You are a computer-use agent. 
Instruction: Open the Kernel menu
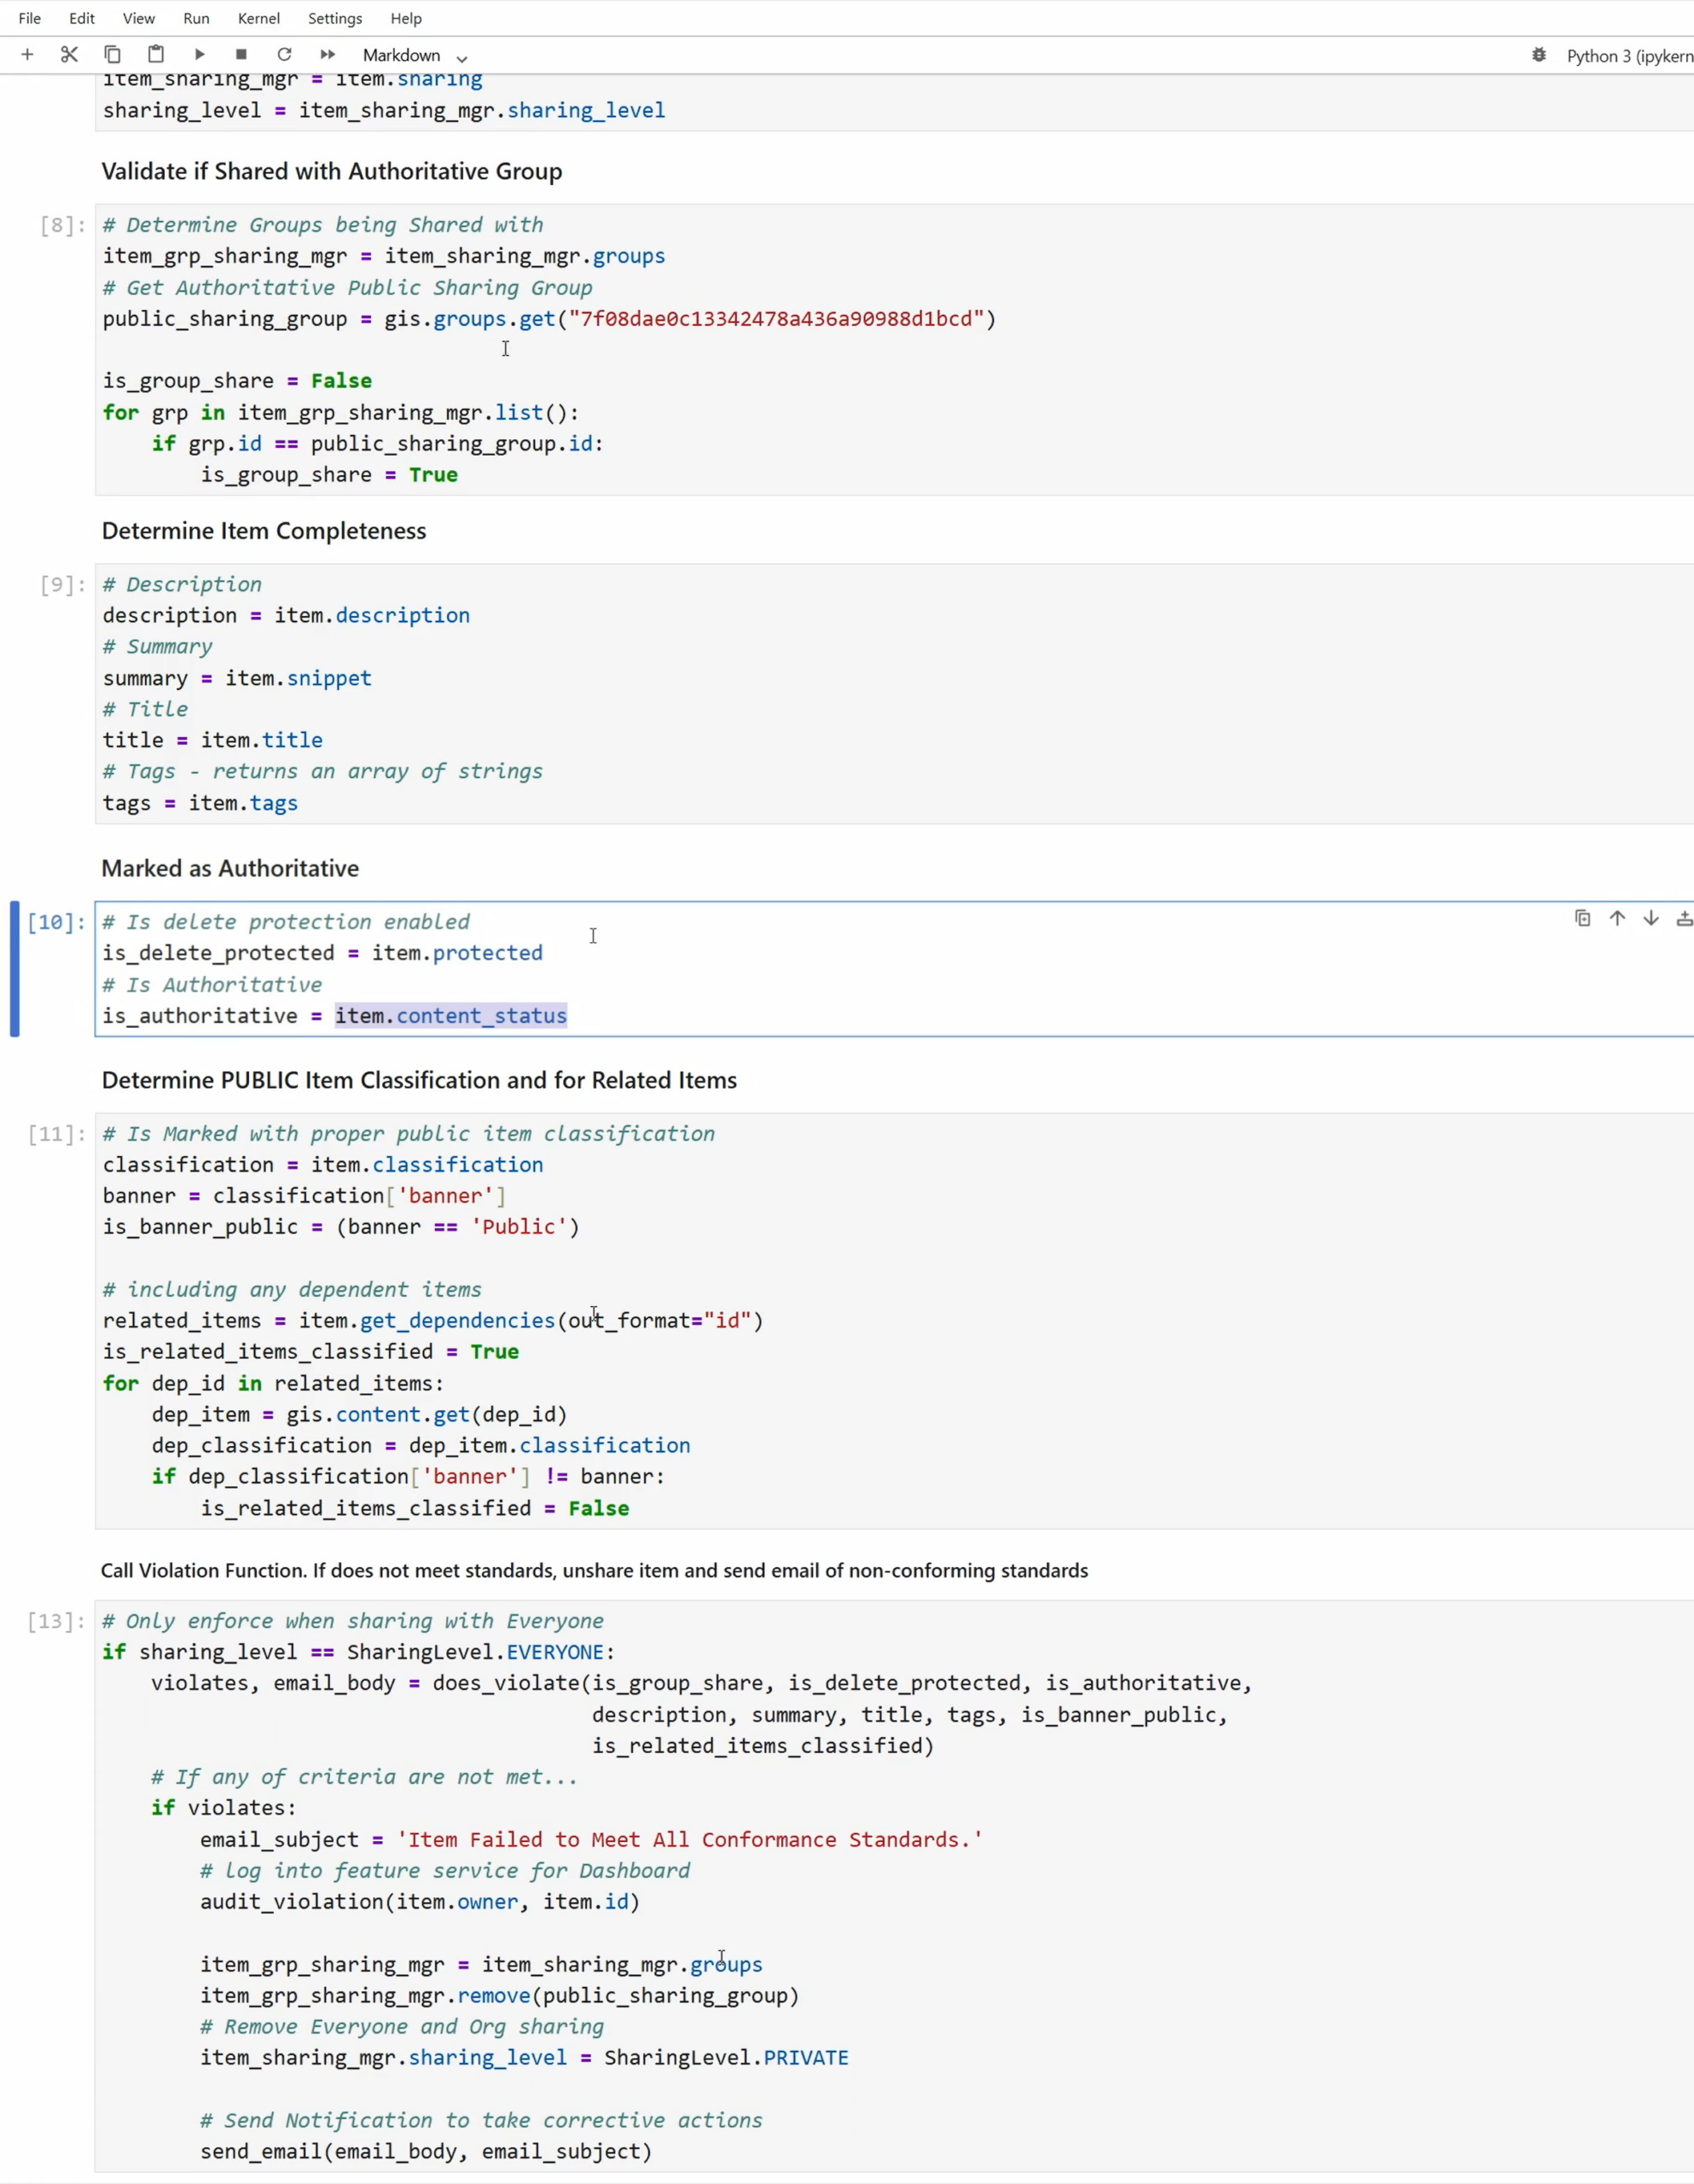point(259,19)
